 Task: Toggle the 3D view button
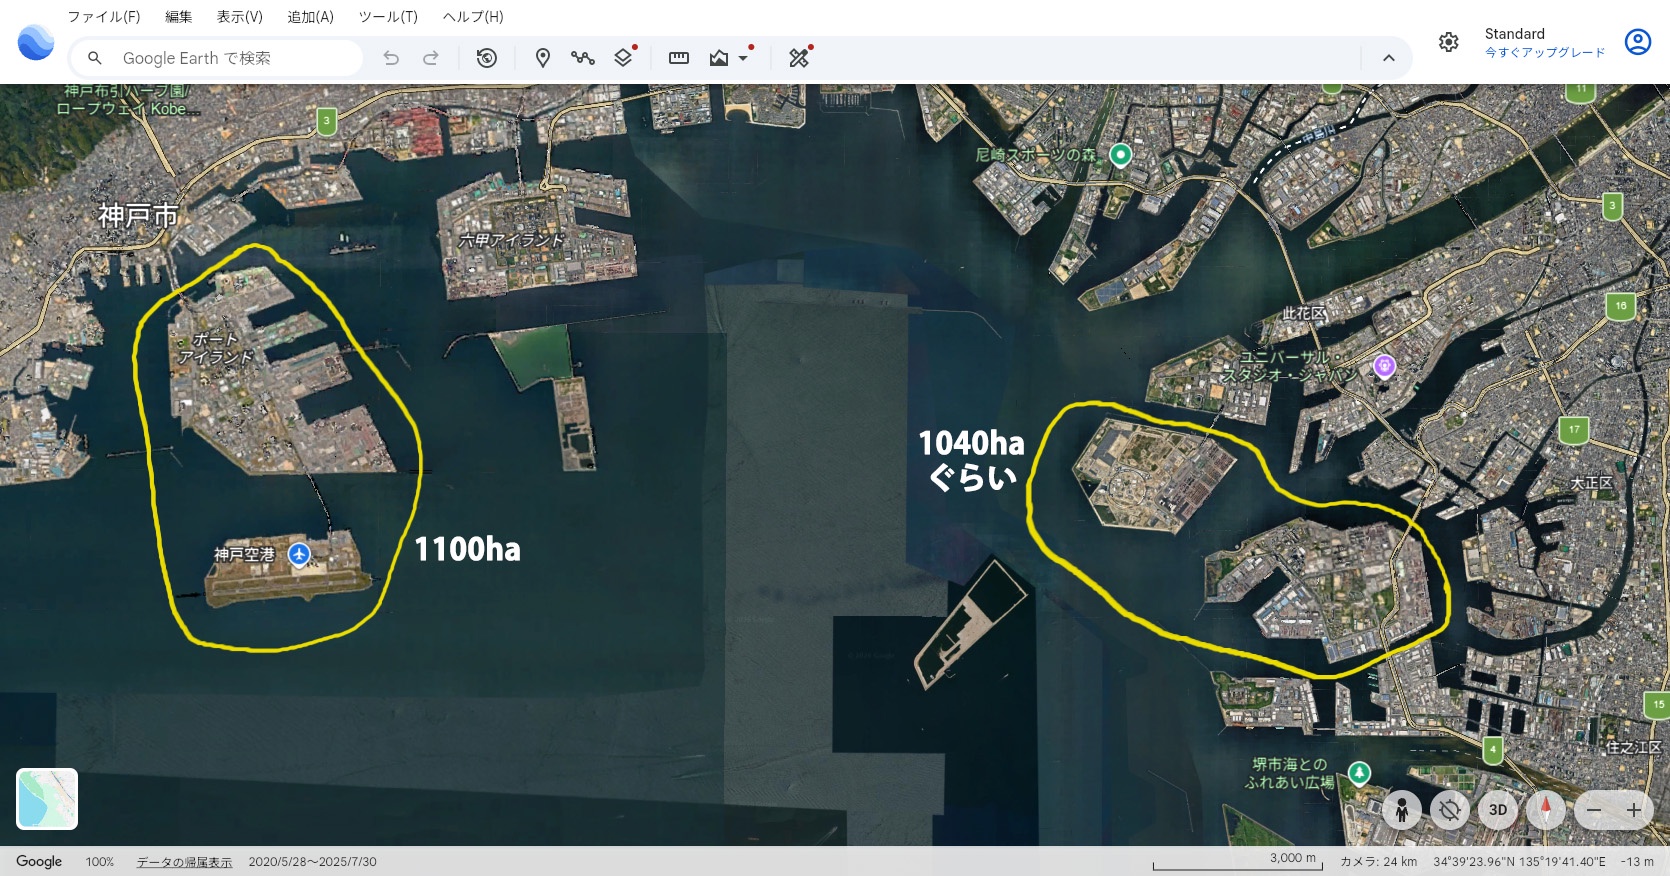click(1497, 810)
